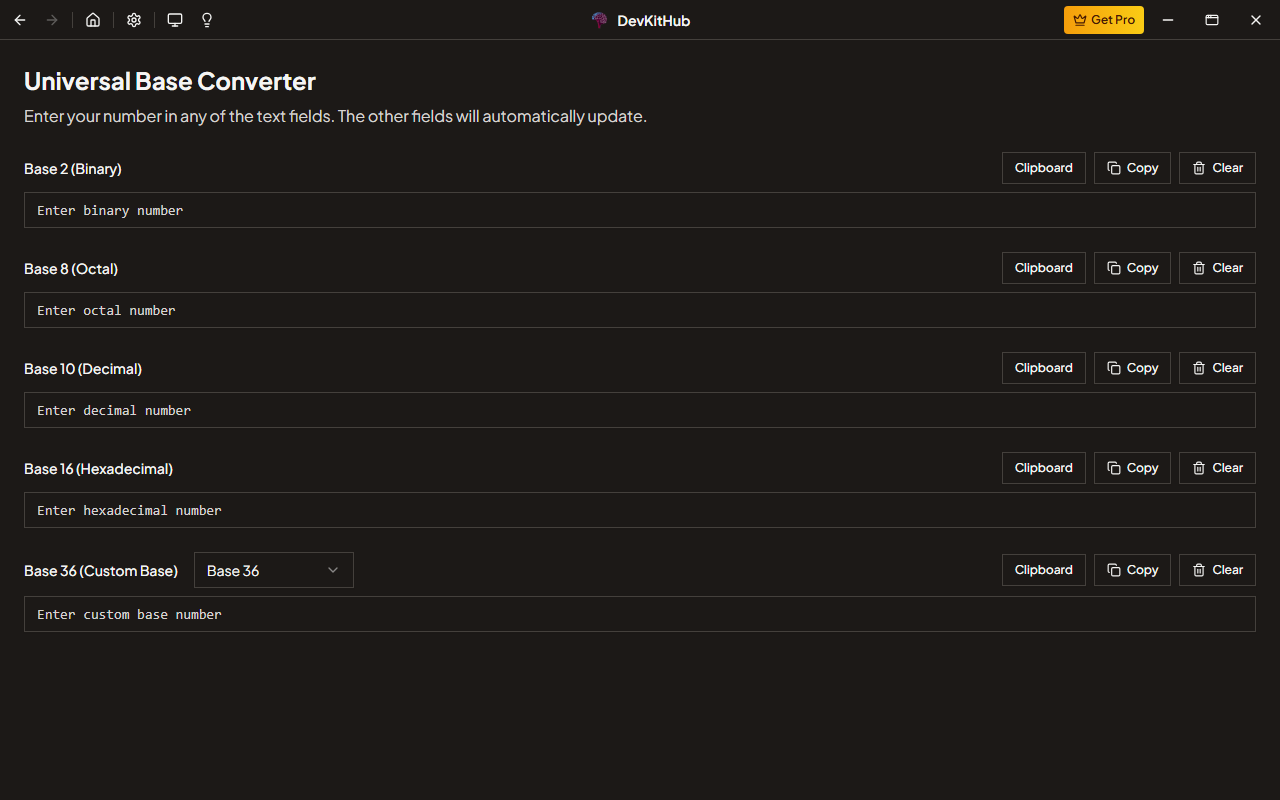Copy the Base 8 Octal value
The image size is (1280, 800).
tap(1132, 268)
